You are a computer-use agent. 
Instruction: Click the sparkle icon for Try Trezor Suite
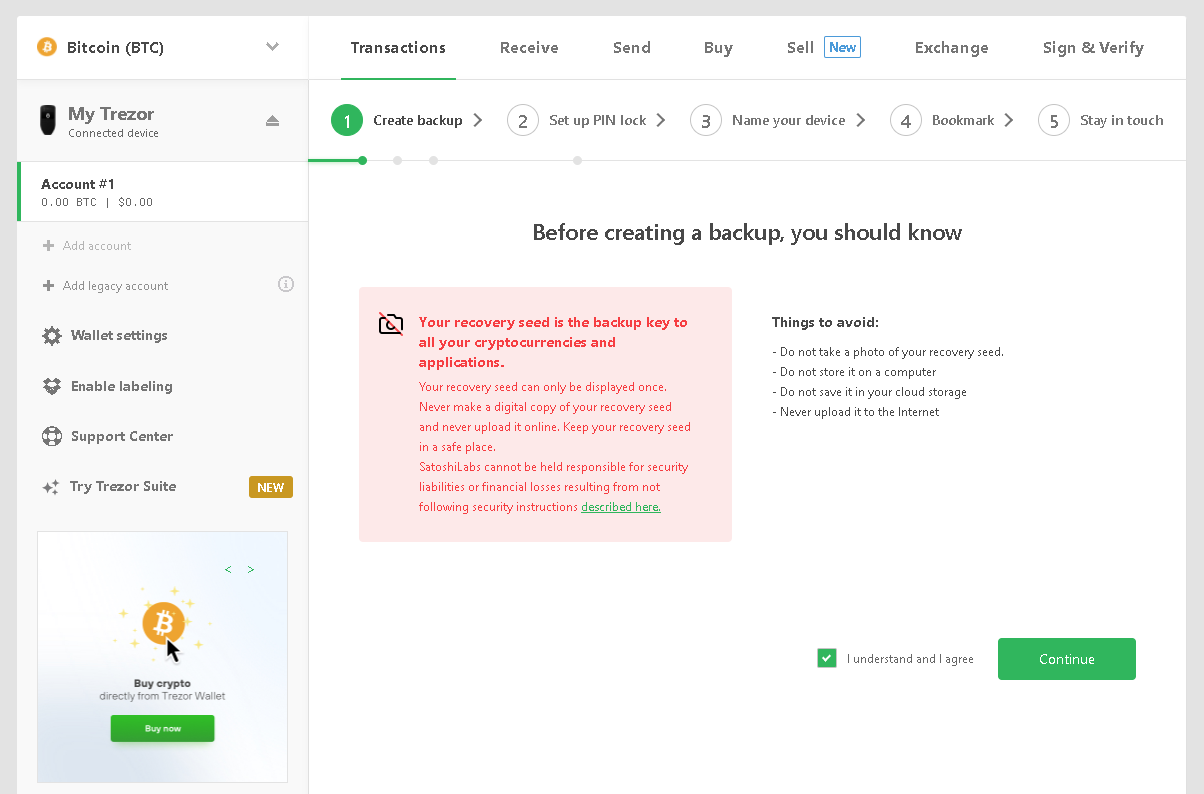[x=50, y=487]
